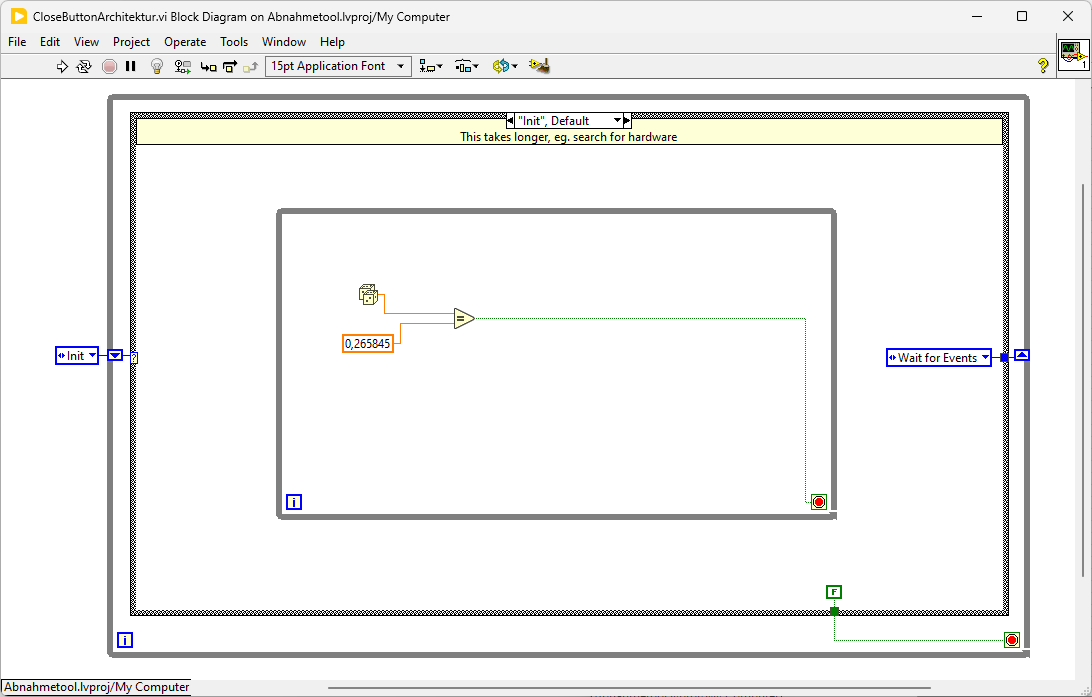Click the Step Over icon
1092x697 pixels.
(x=230, y=66)
